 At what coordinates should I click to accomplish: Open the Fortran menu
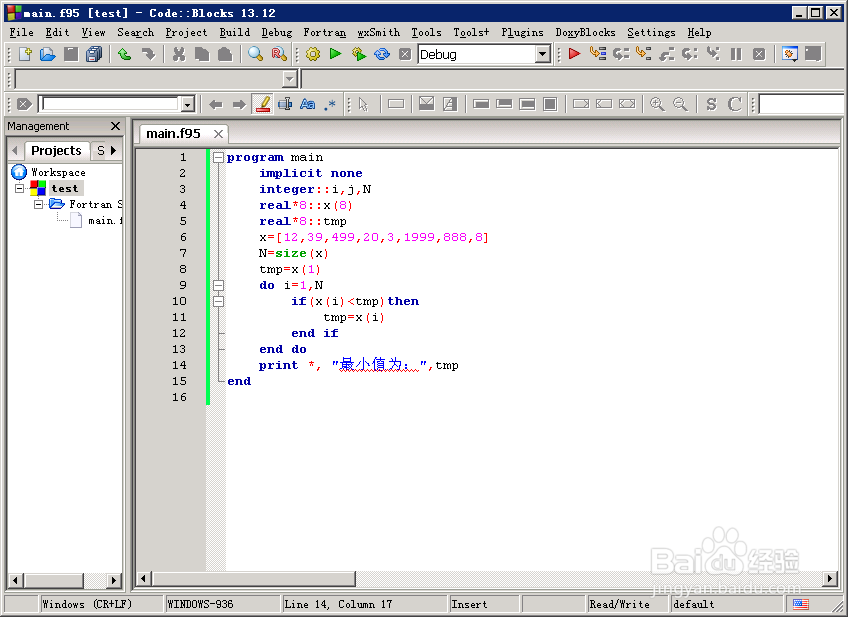[x=324, y=32]
